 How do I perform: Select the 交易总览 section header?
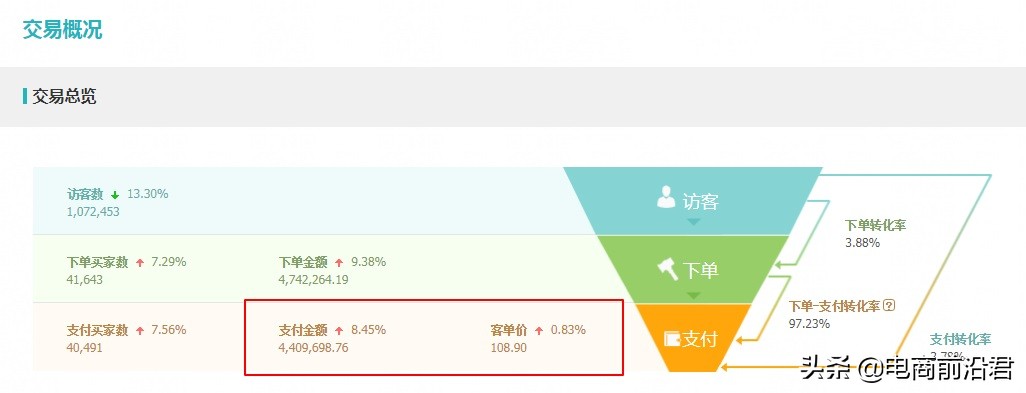click(64, 97)
